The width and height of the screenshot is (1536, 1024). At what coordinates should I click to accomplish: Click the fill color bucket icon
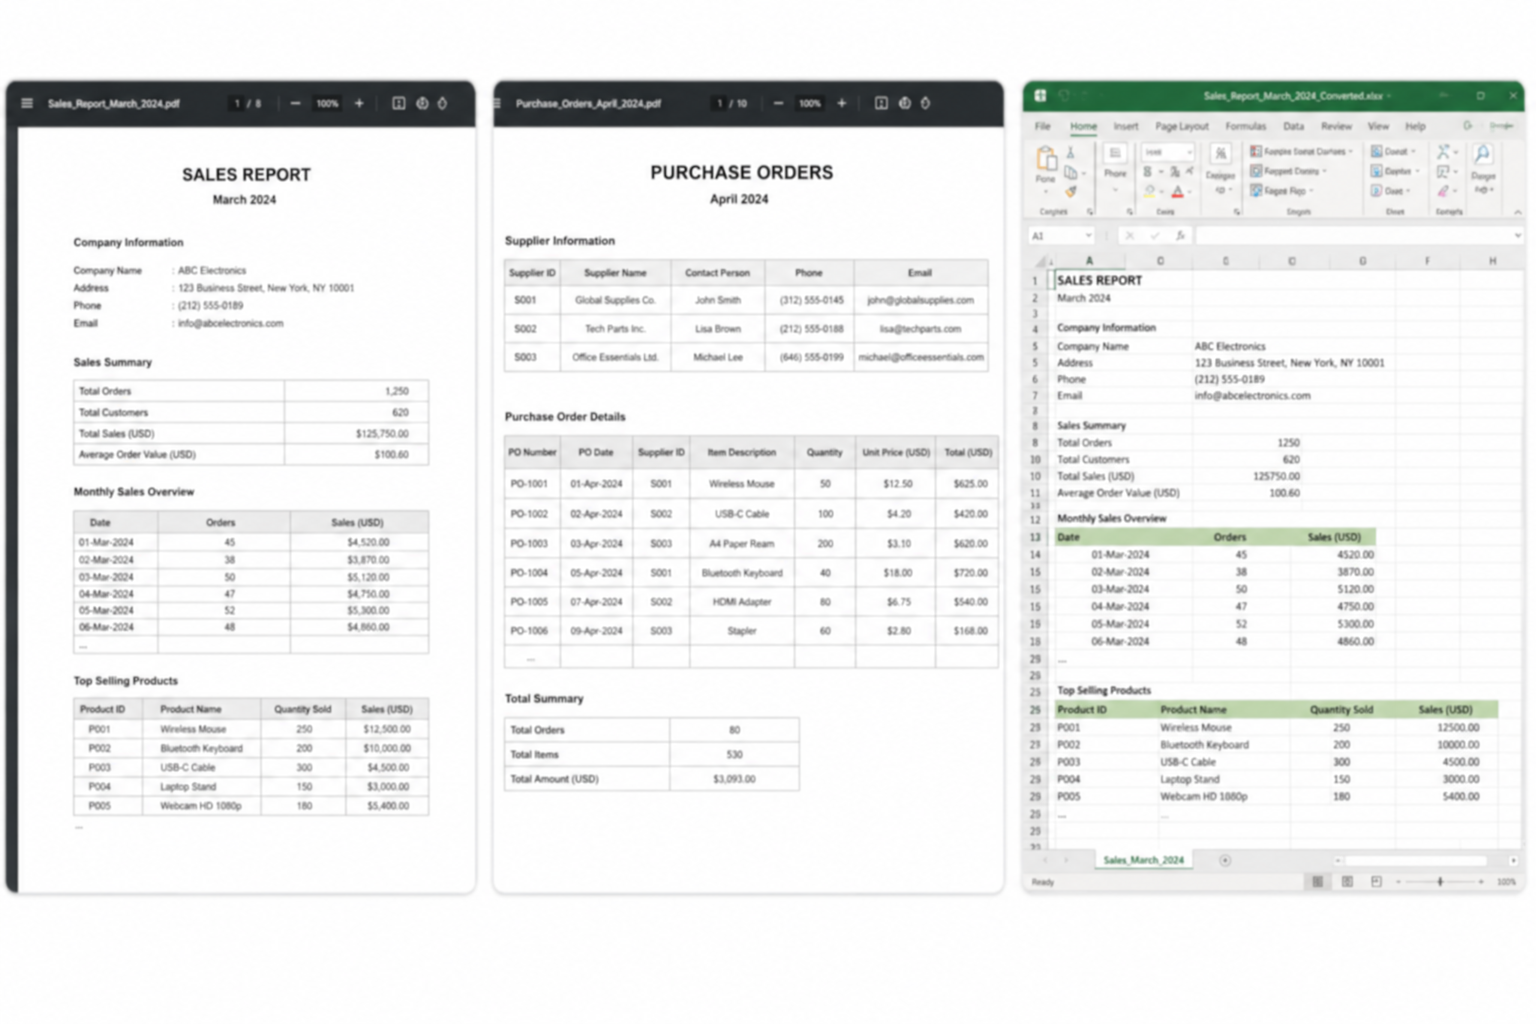click(x=1149, y=191)
